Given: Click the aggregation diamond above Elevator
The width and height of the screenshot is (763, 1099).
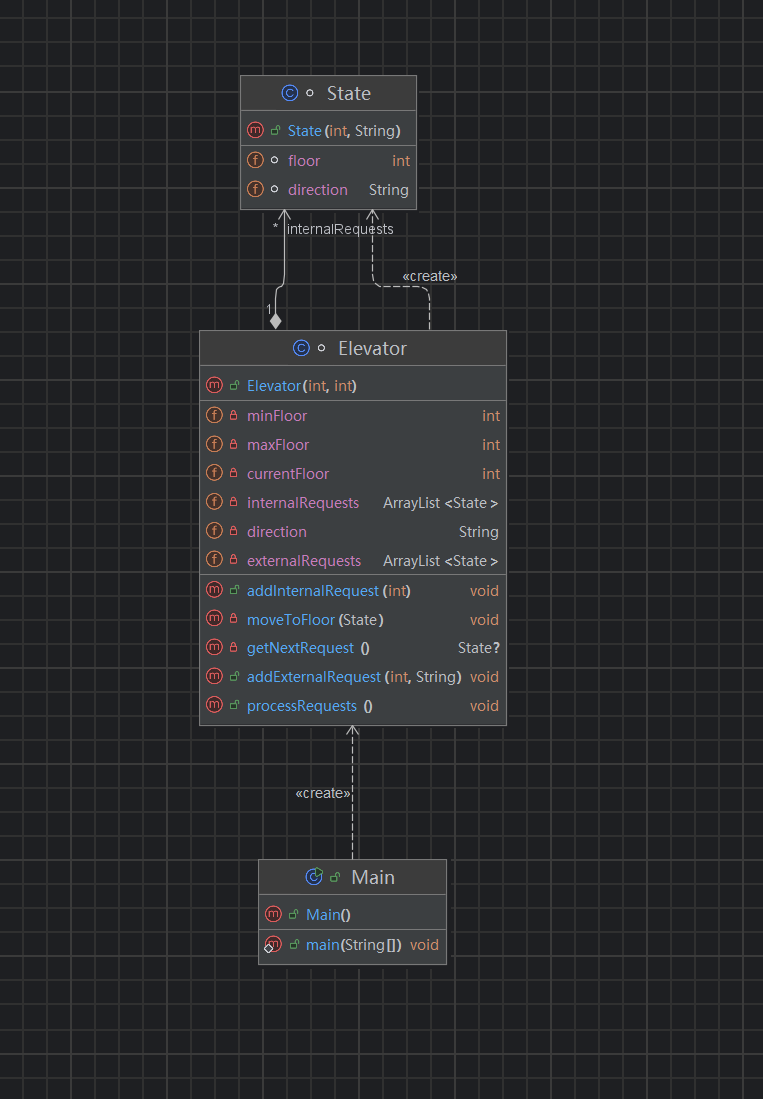Looking at the screenshot, I should click(275, 321).
